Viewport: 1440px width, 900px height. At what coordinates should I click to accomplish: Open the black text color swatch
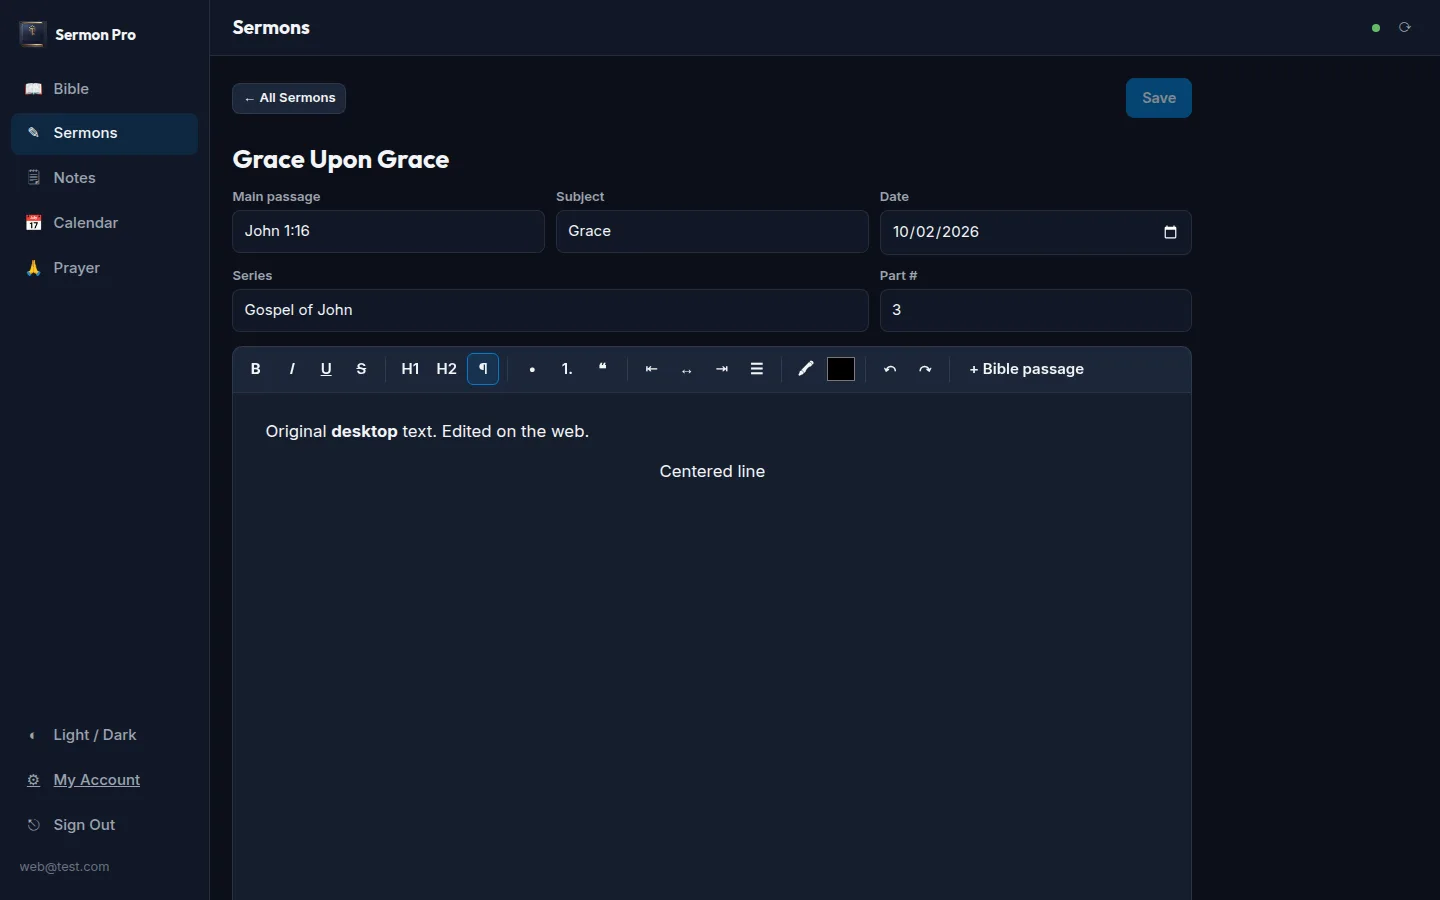pyautogui.click(x=842, y=369)
